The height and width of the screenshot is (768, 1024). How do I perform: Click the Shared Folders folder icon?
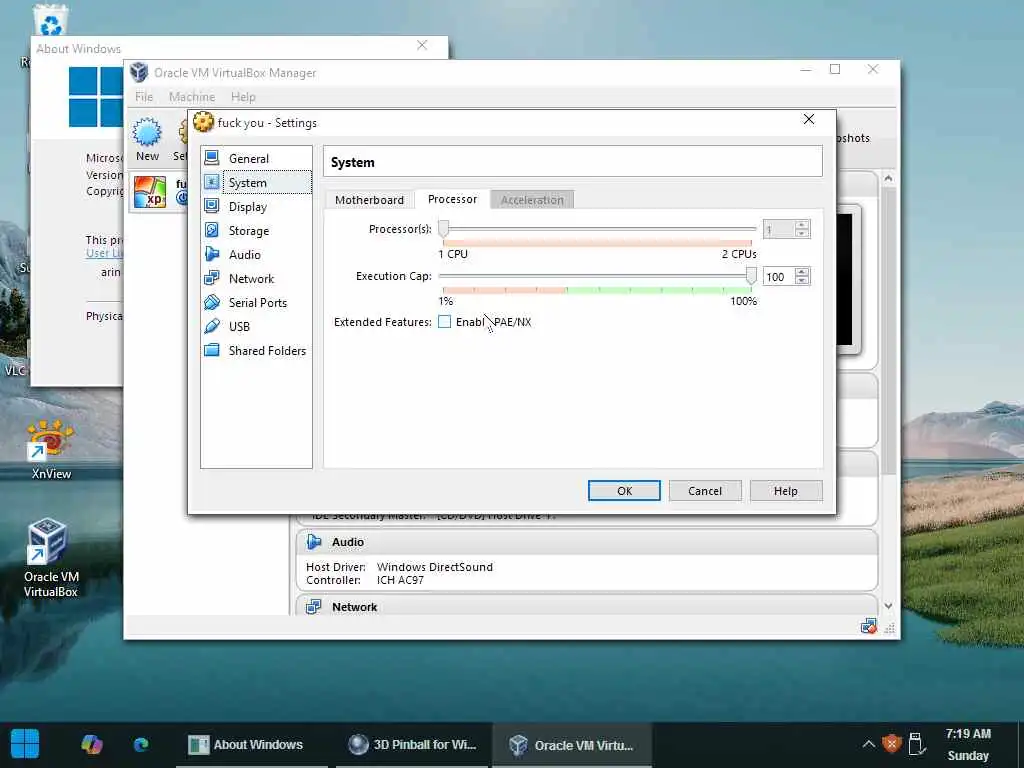(x=212, y=350)
